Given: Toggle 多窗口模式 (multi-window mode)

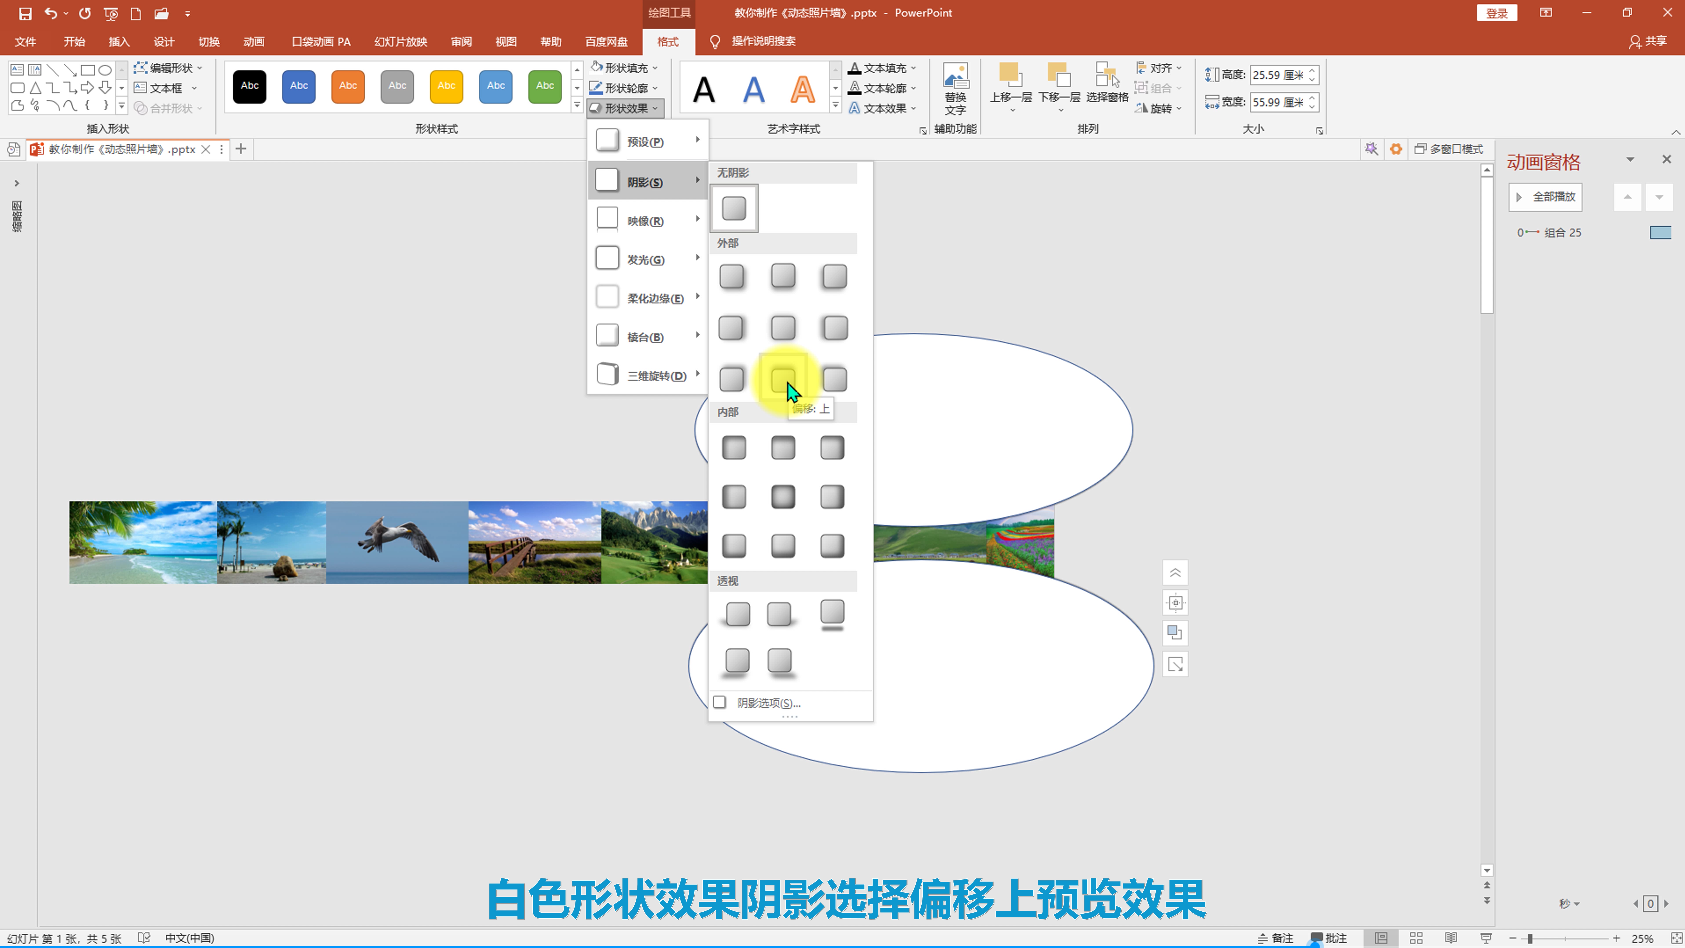Looking at the screenshot, I should pyautogui.click(x=1449, y=149).
